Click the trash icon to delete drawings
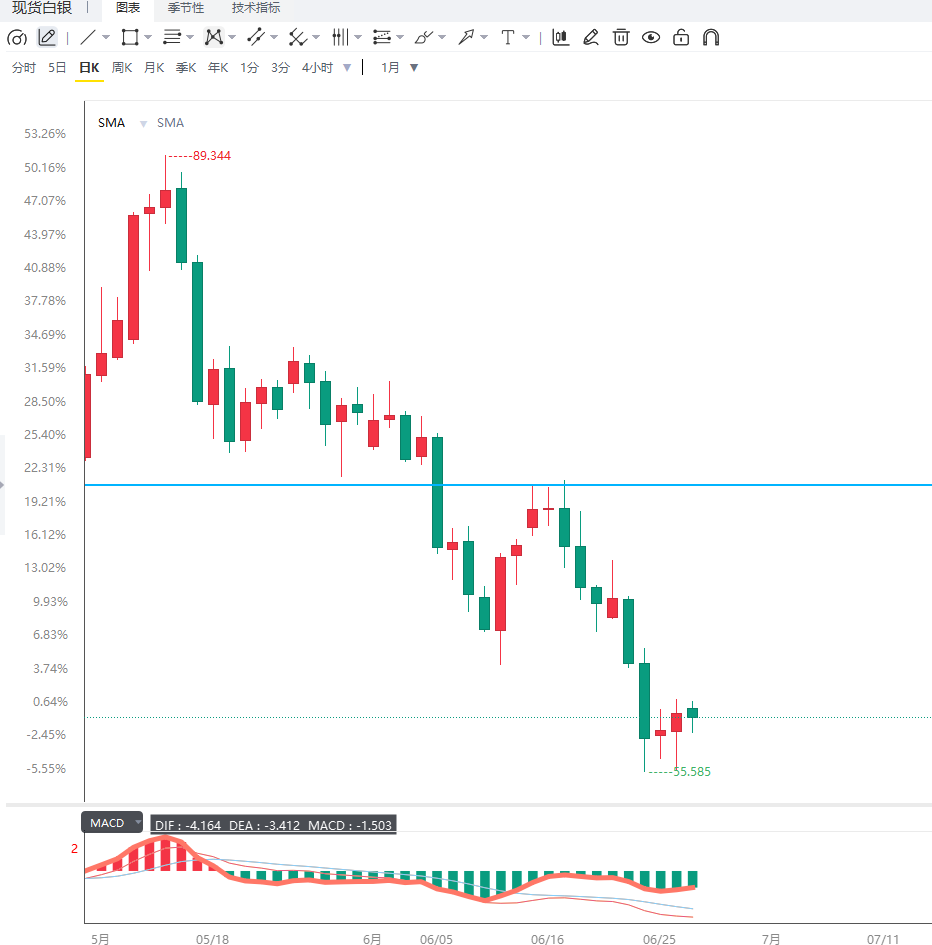932x945 pixels. point(621,37)
